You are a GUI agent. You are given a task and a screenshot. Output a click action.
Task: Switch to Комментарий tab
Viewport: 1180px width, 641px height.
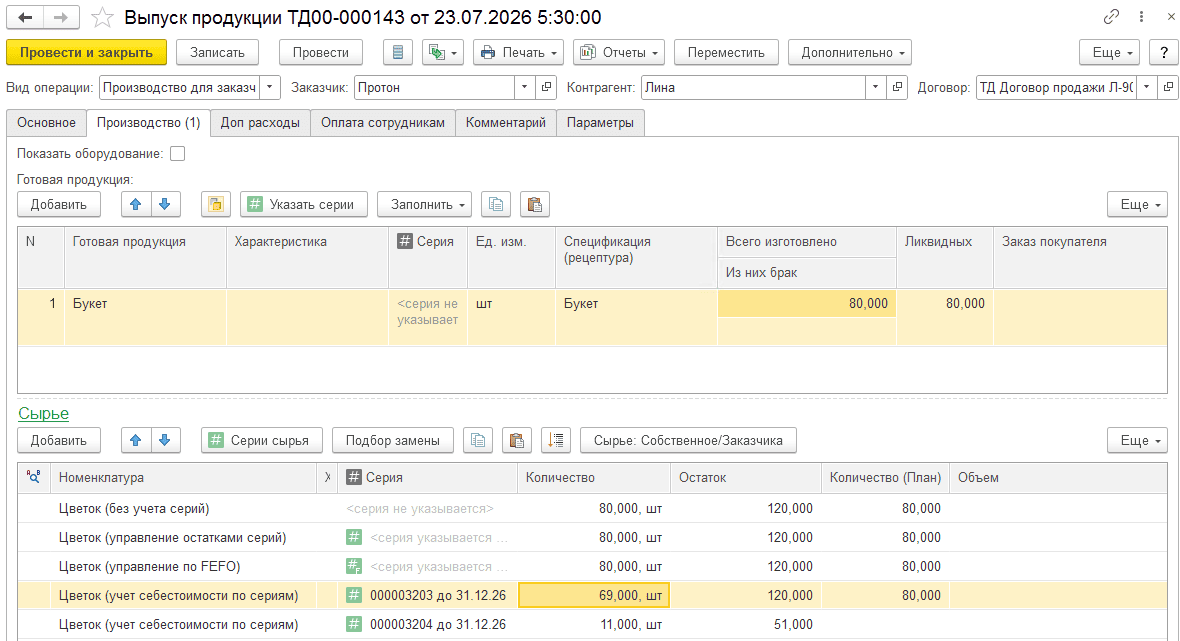point(506,123)
